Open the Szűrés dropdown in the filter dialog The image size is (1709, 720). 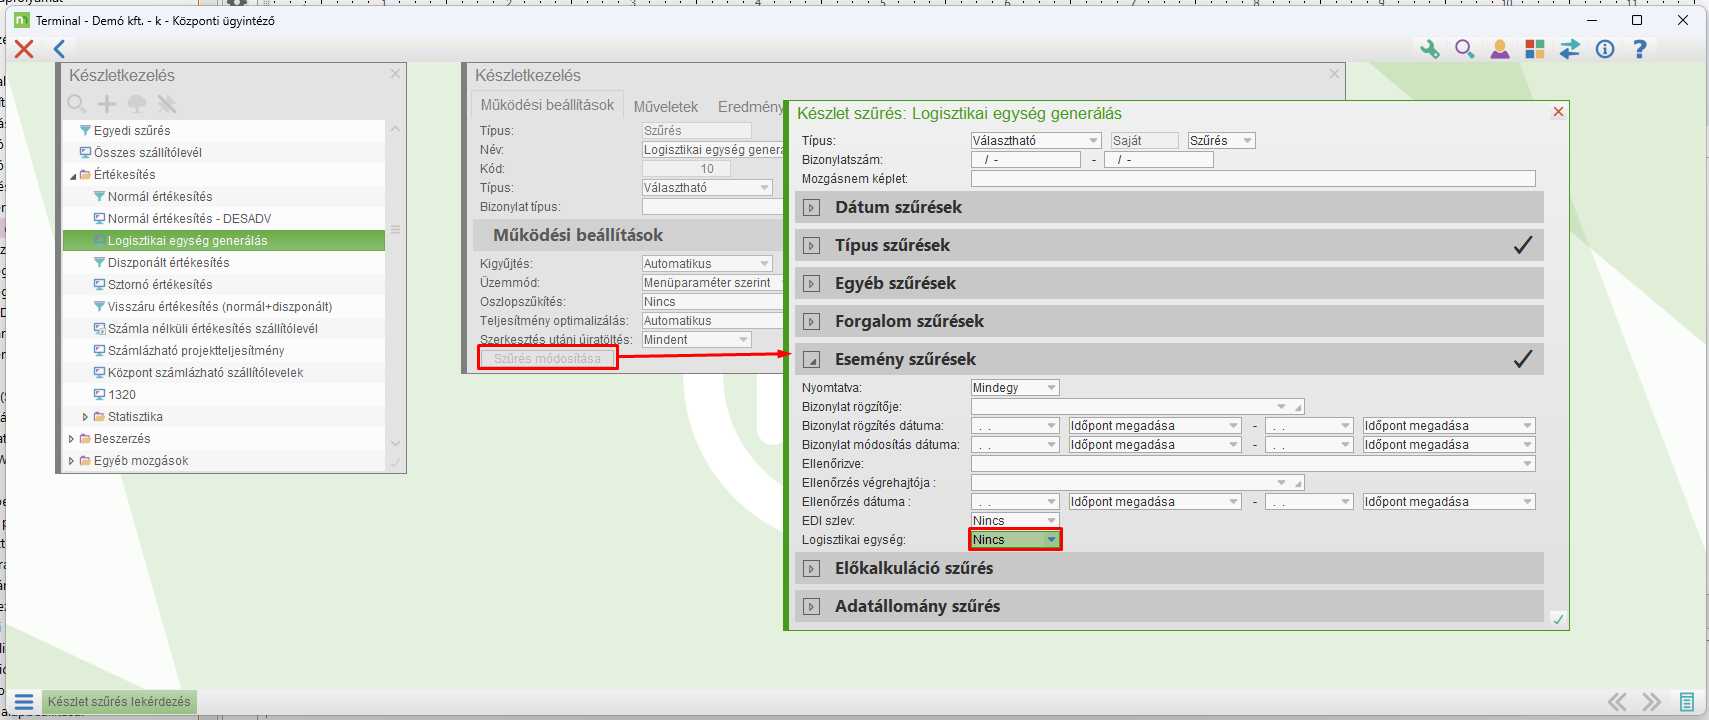(1247, 141)
